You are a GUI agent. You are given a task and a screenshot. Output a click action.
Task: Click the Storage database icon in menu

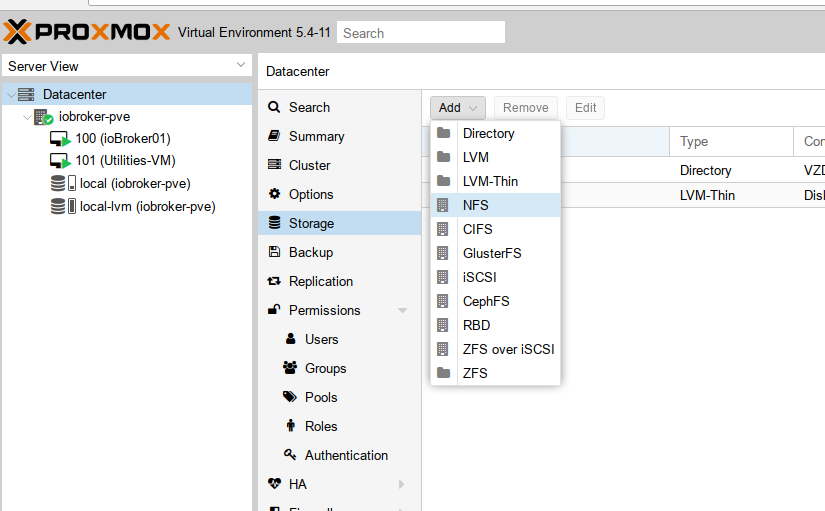point(274,223)
